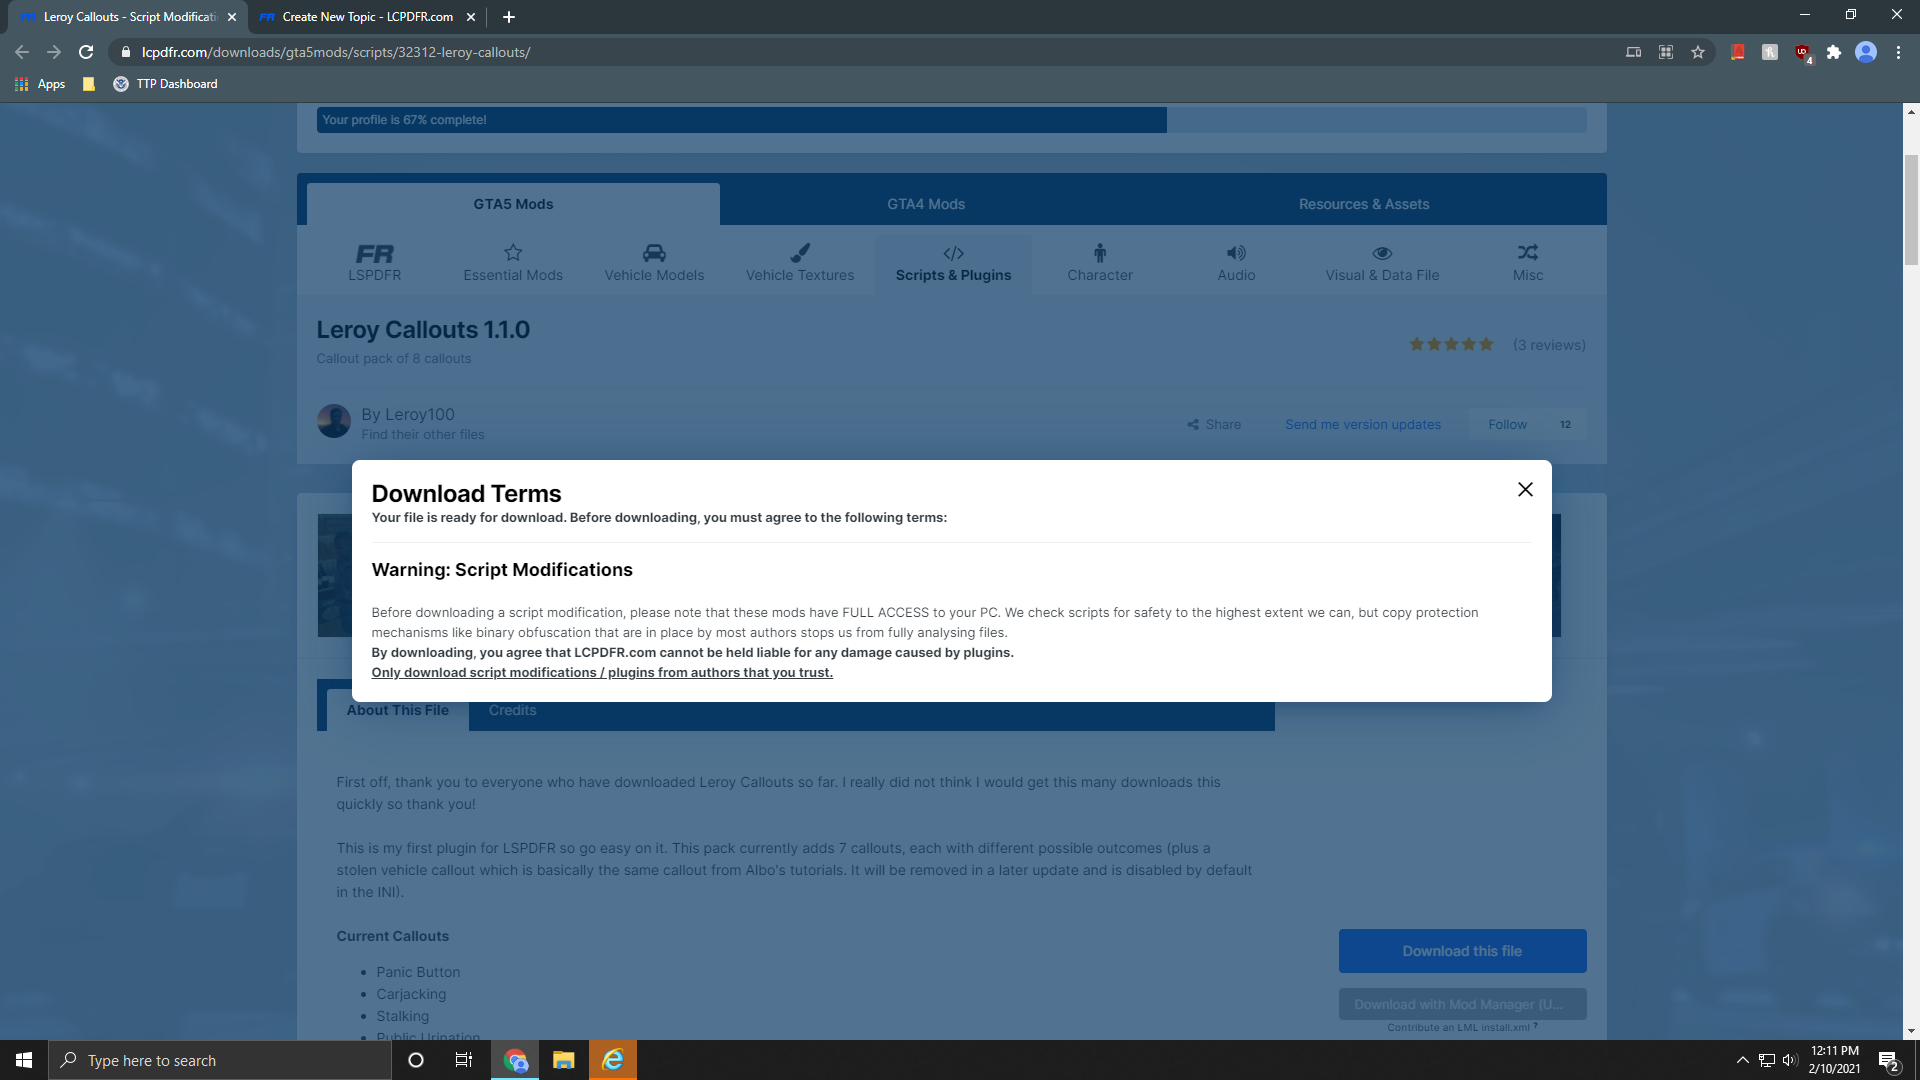Open the Audio speaker icon category
This screenshot has height=1080, width=1920.
[1236, 253]
